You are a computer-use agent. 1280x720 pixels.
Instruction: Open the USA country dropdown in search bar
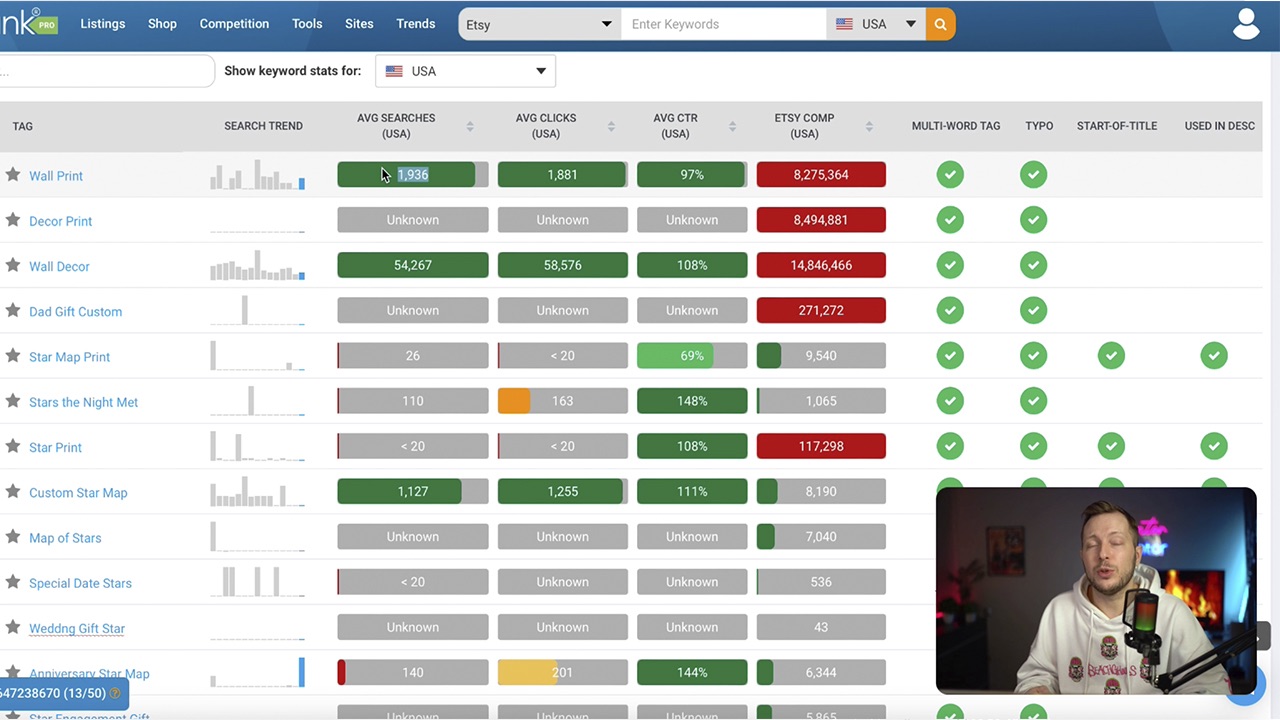876,24
